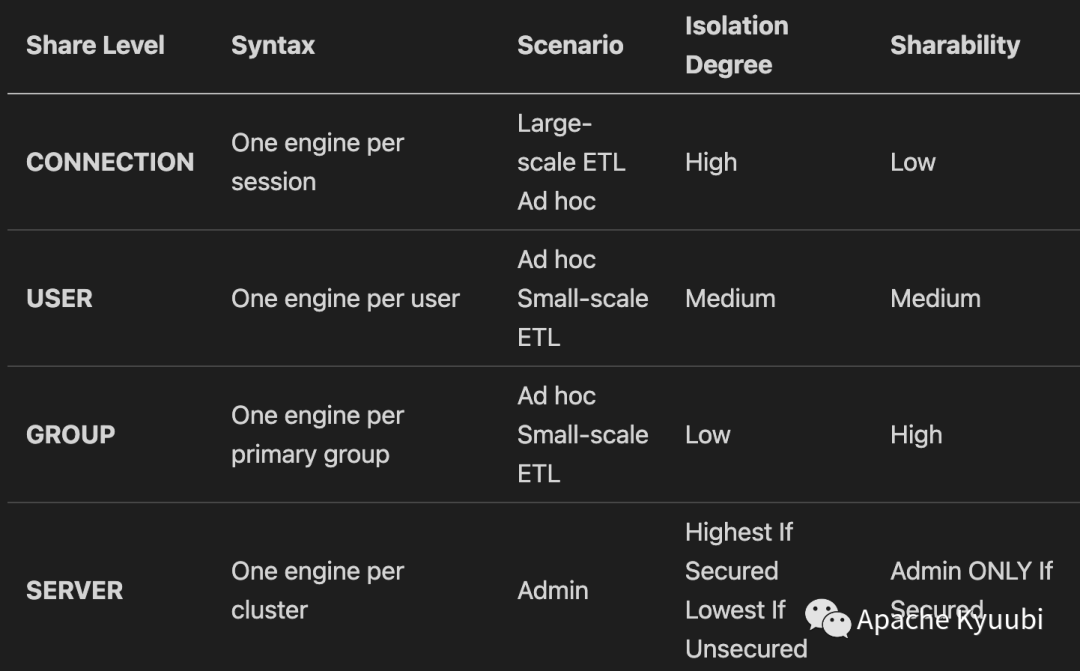Click the 'One engine per primary group' cell
Viewport: 1080px width, 671px height.
click(318, 435)
